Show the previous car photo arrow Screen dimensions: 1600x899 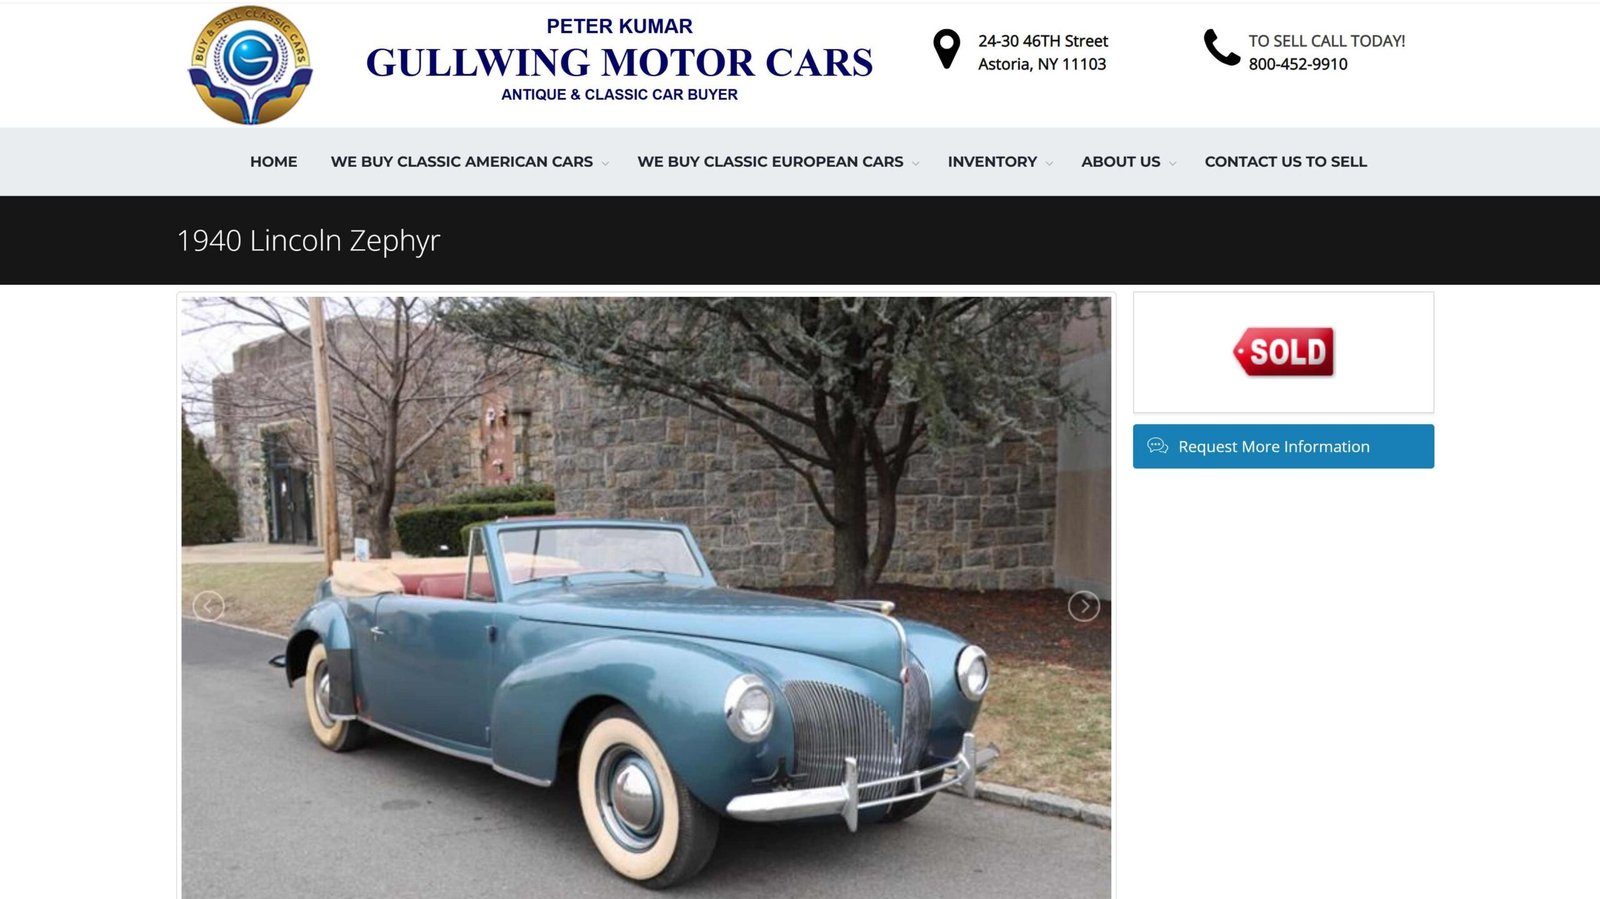(208, 606)
